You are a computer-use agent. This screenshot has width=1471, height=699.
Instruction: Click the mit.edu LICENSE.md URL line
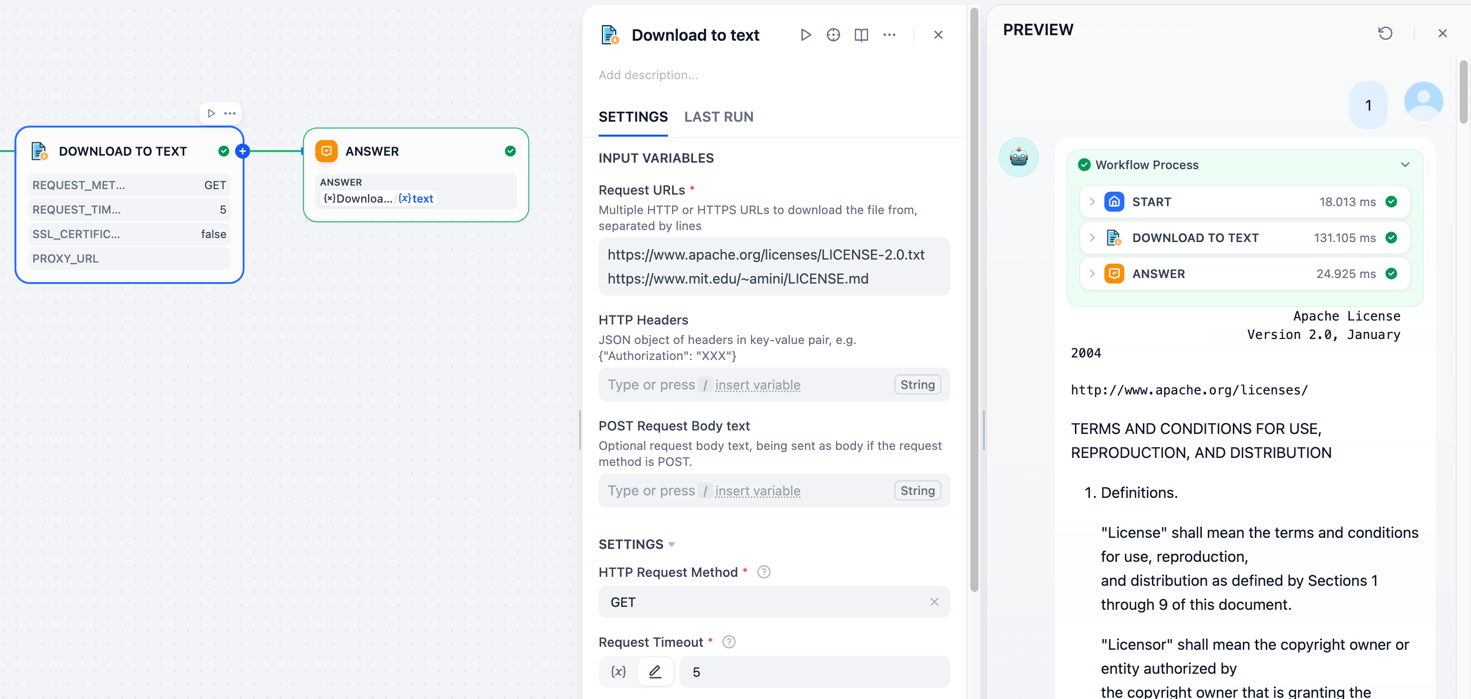click(x=738, y=279)
